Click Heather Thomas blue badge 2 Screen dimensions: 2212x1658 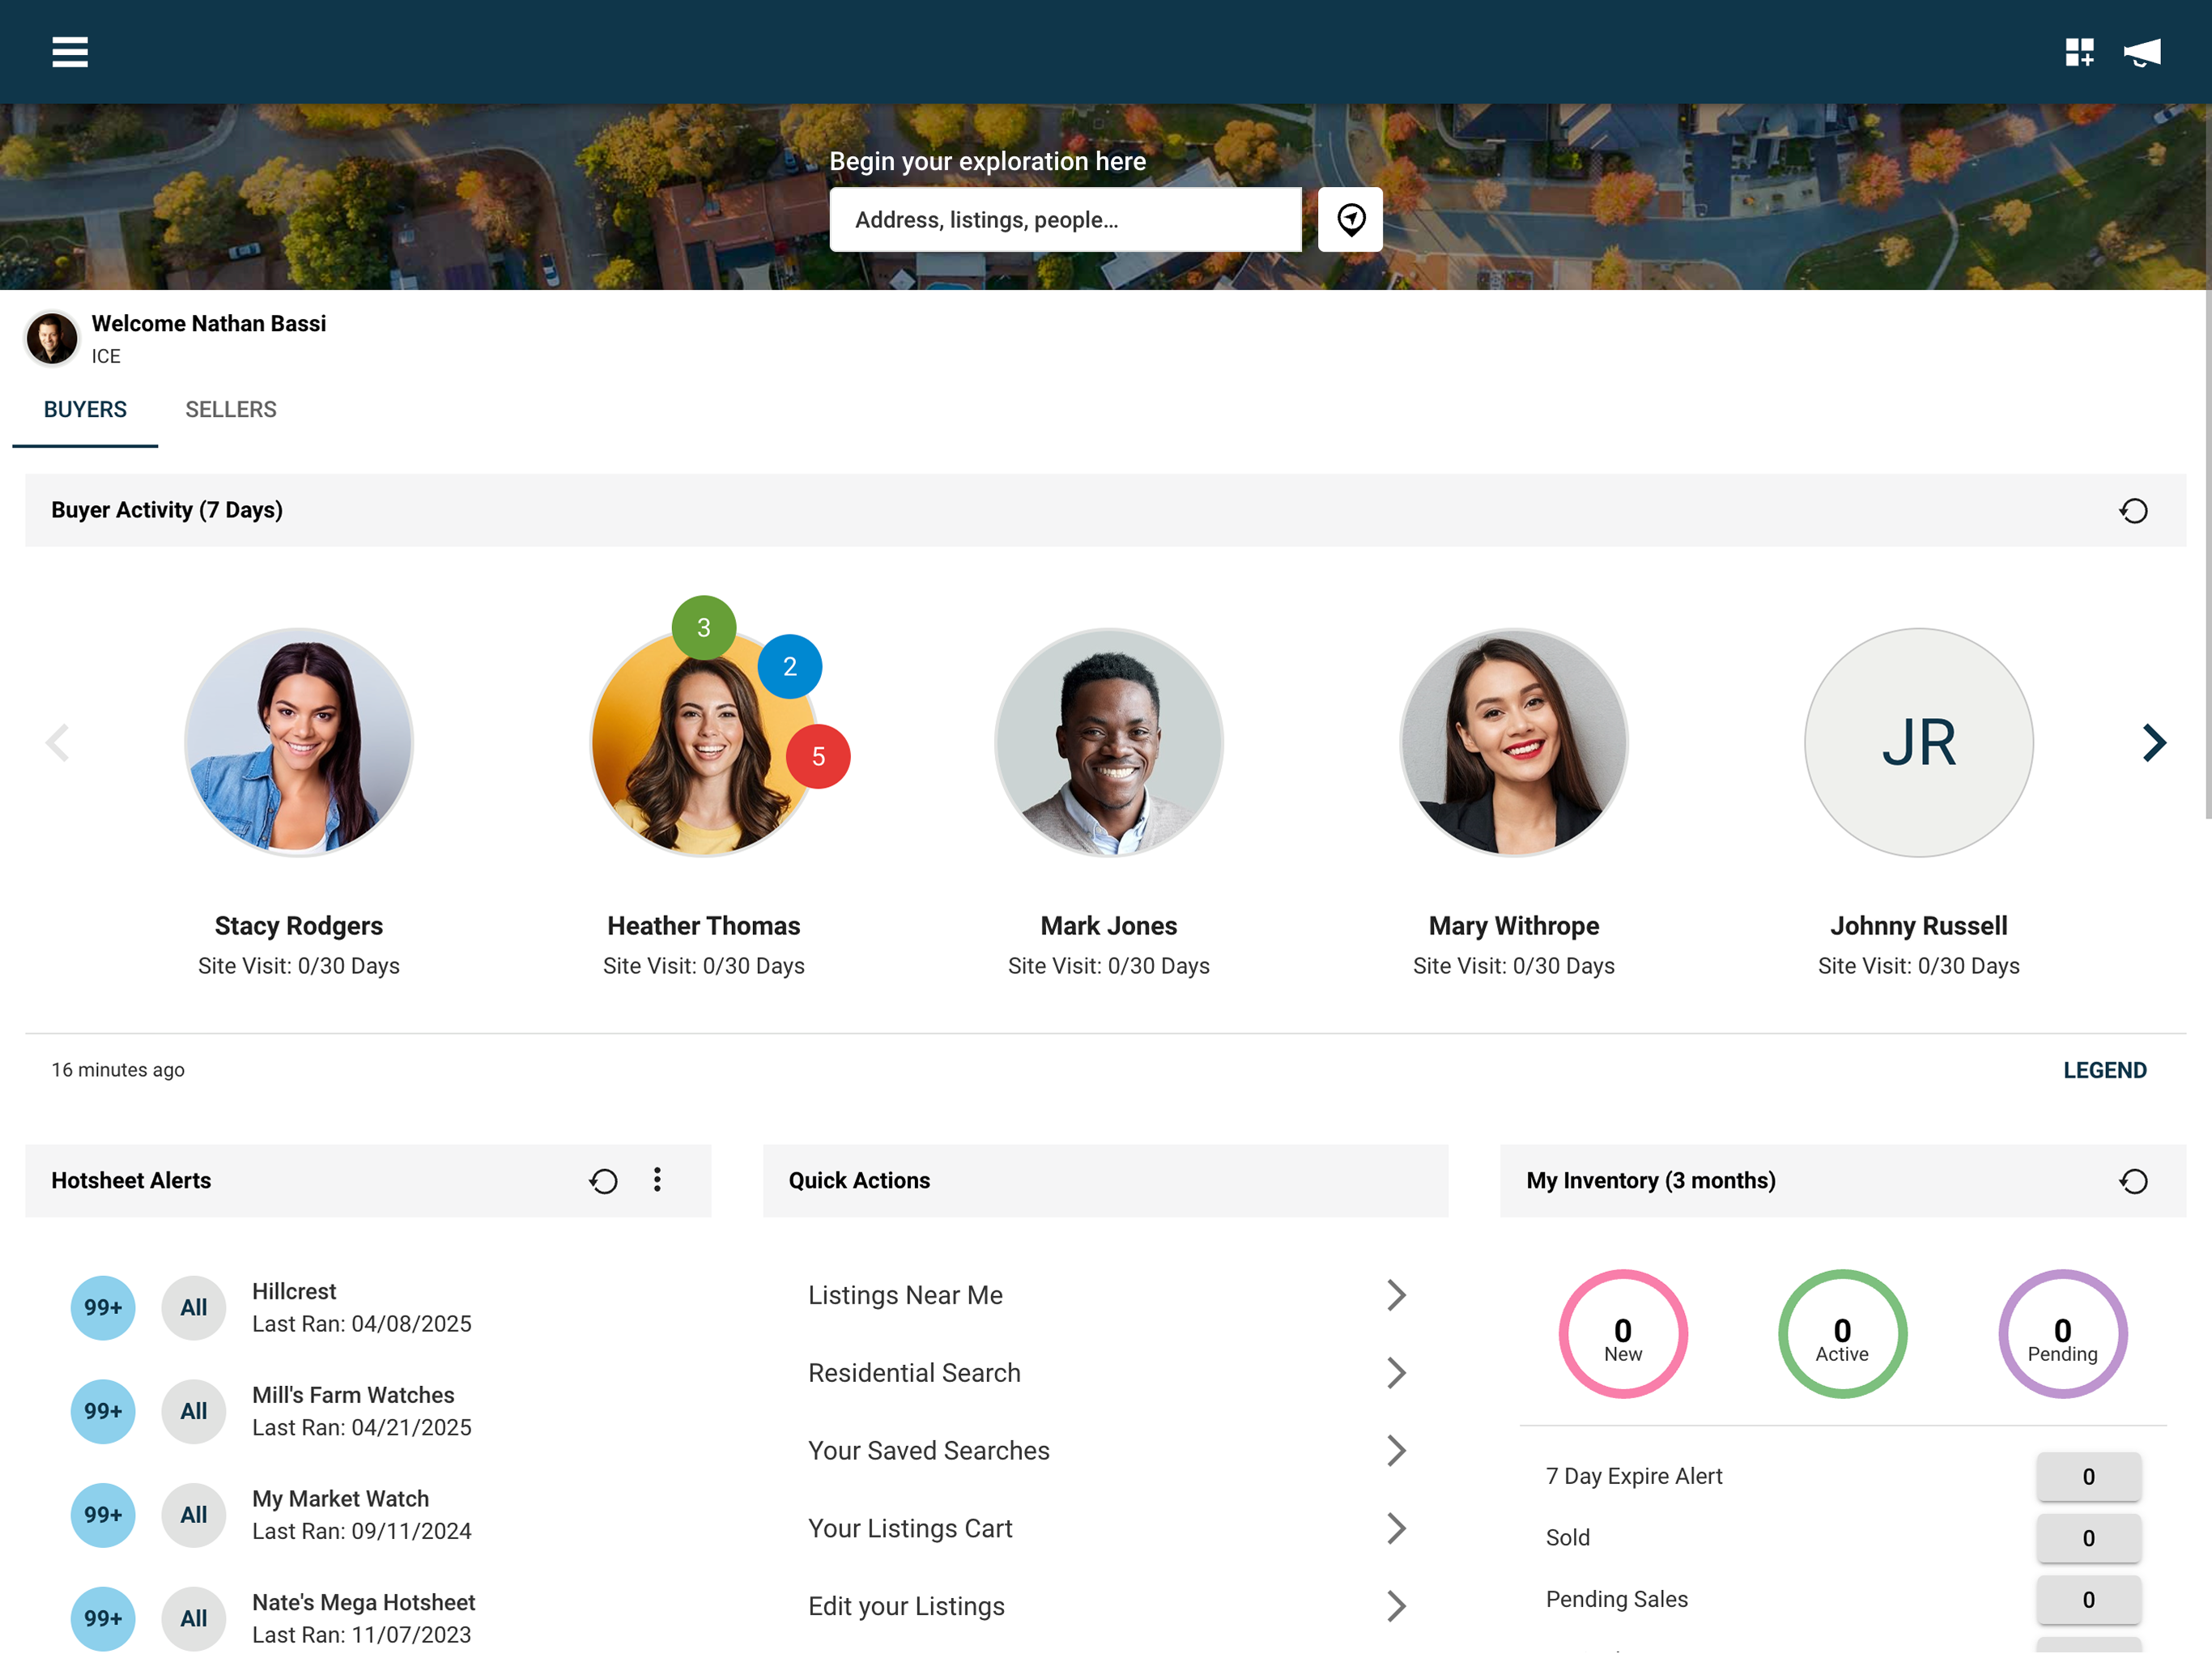click(x=790, y=667)
